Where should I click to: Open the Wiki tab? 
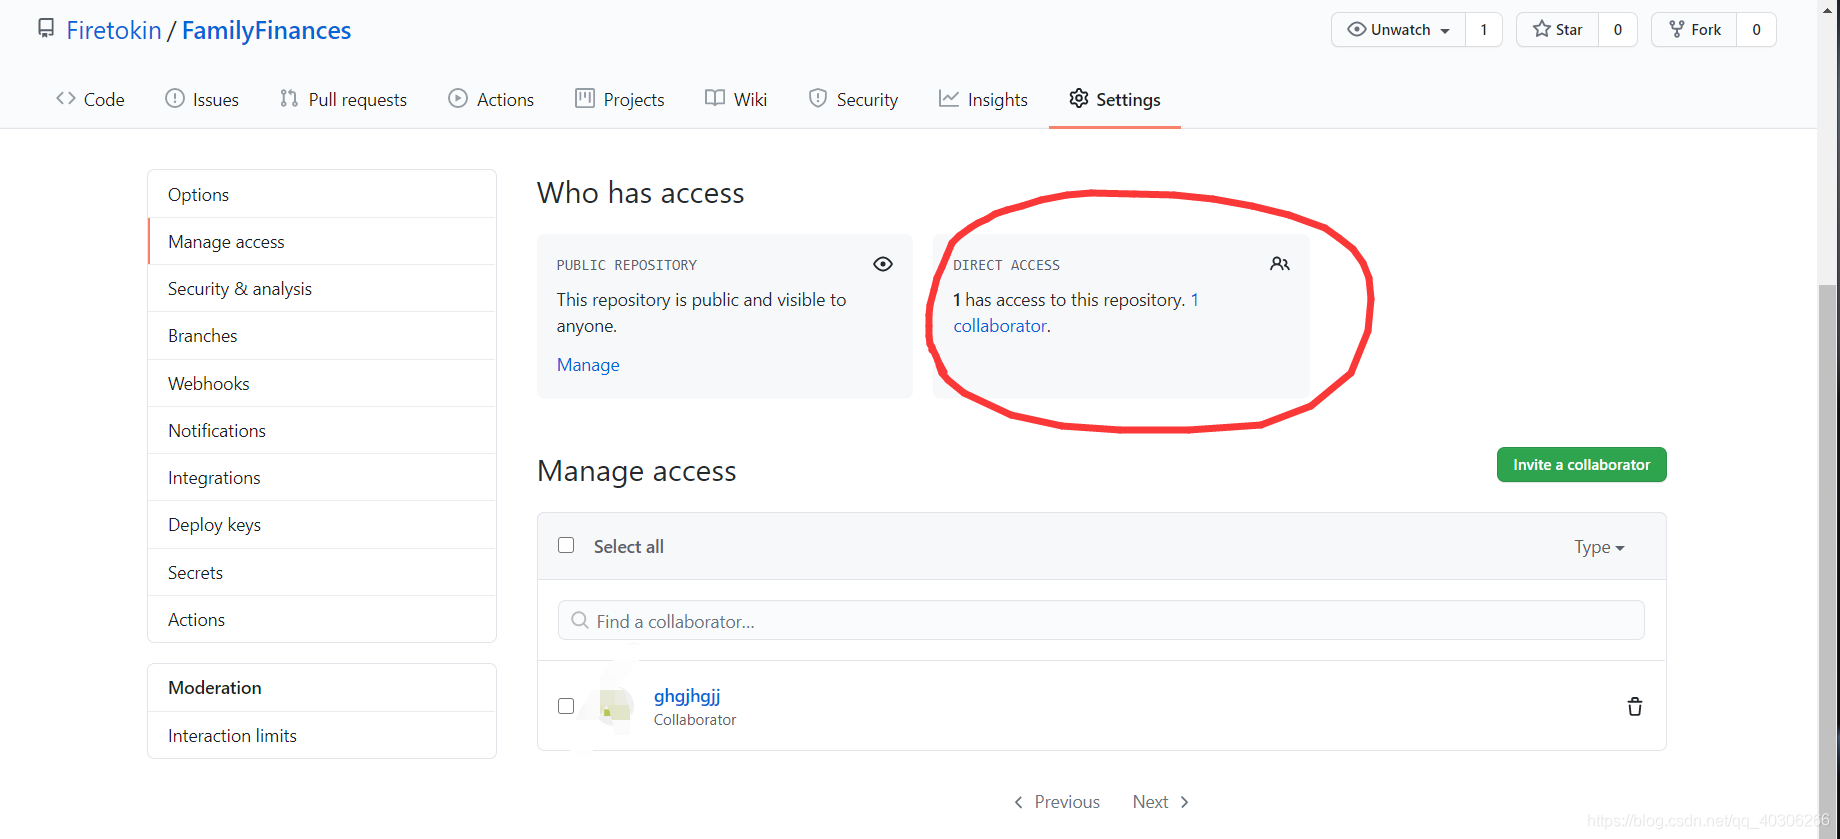(736, 99)
